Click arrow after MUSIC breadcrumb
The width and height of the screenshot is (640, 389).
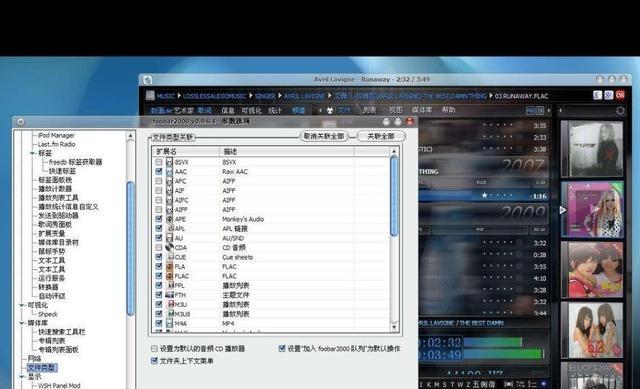pyautogui.click(x=179, y=96)
